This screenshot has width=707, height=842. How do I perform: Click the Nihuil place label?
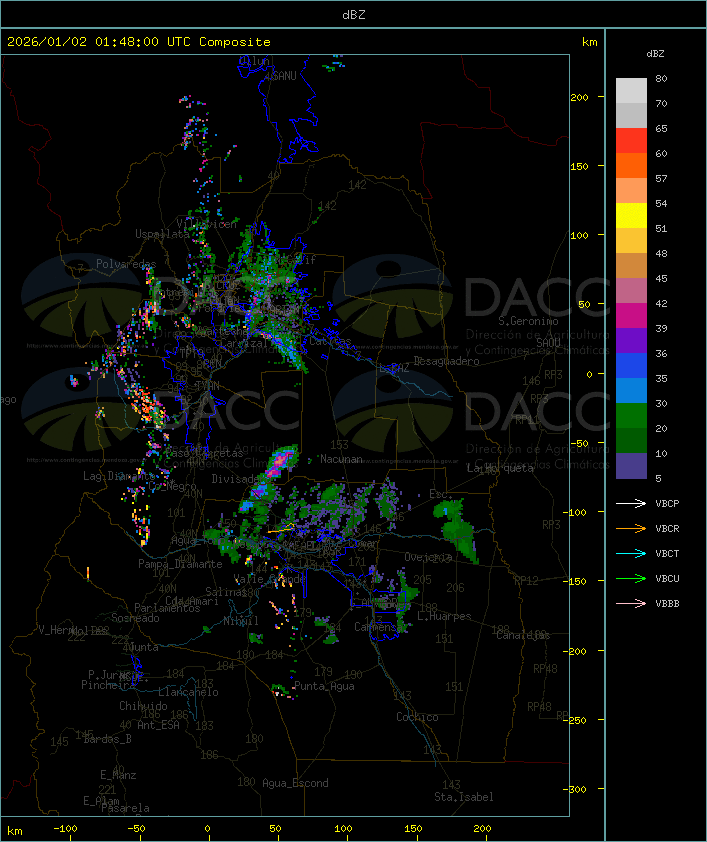click(x=241, y=621)
